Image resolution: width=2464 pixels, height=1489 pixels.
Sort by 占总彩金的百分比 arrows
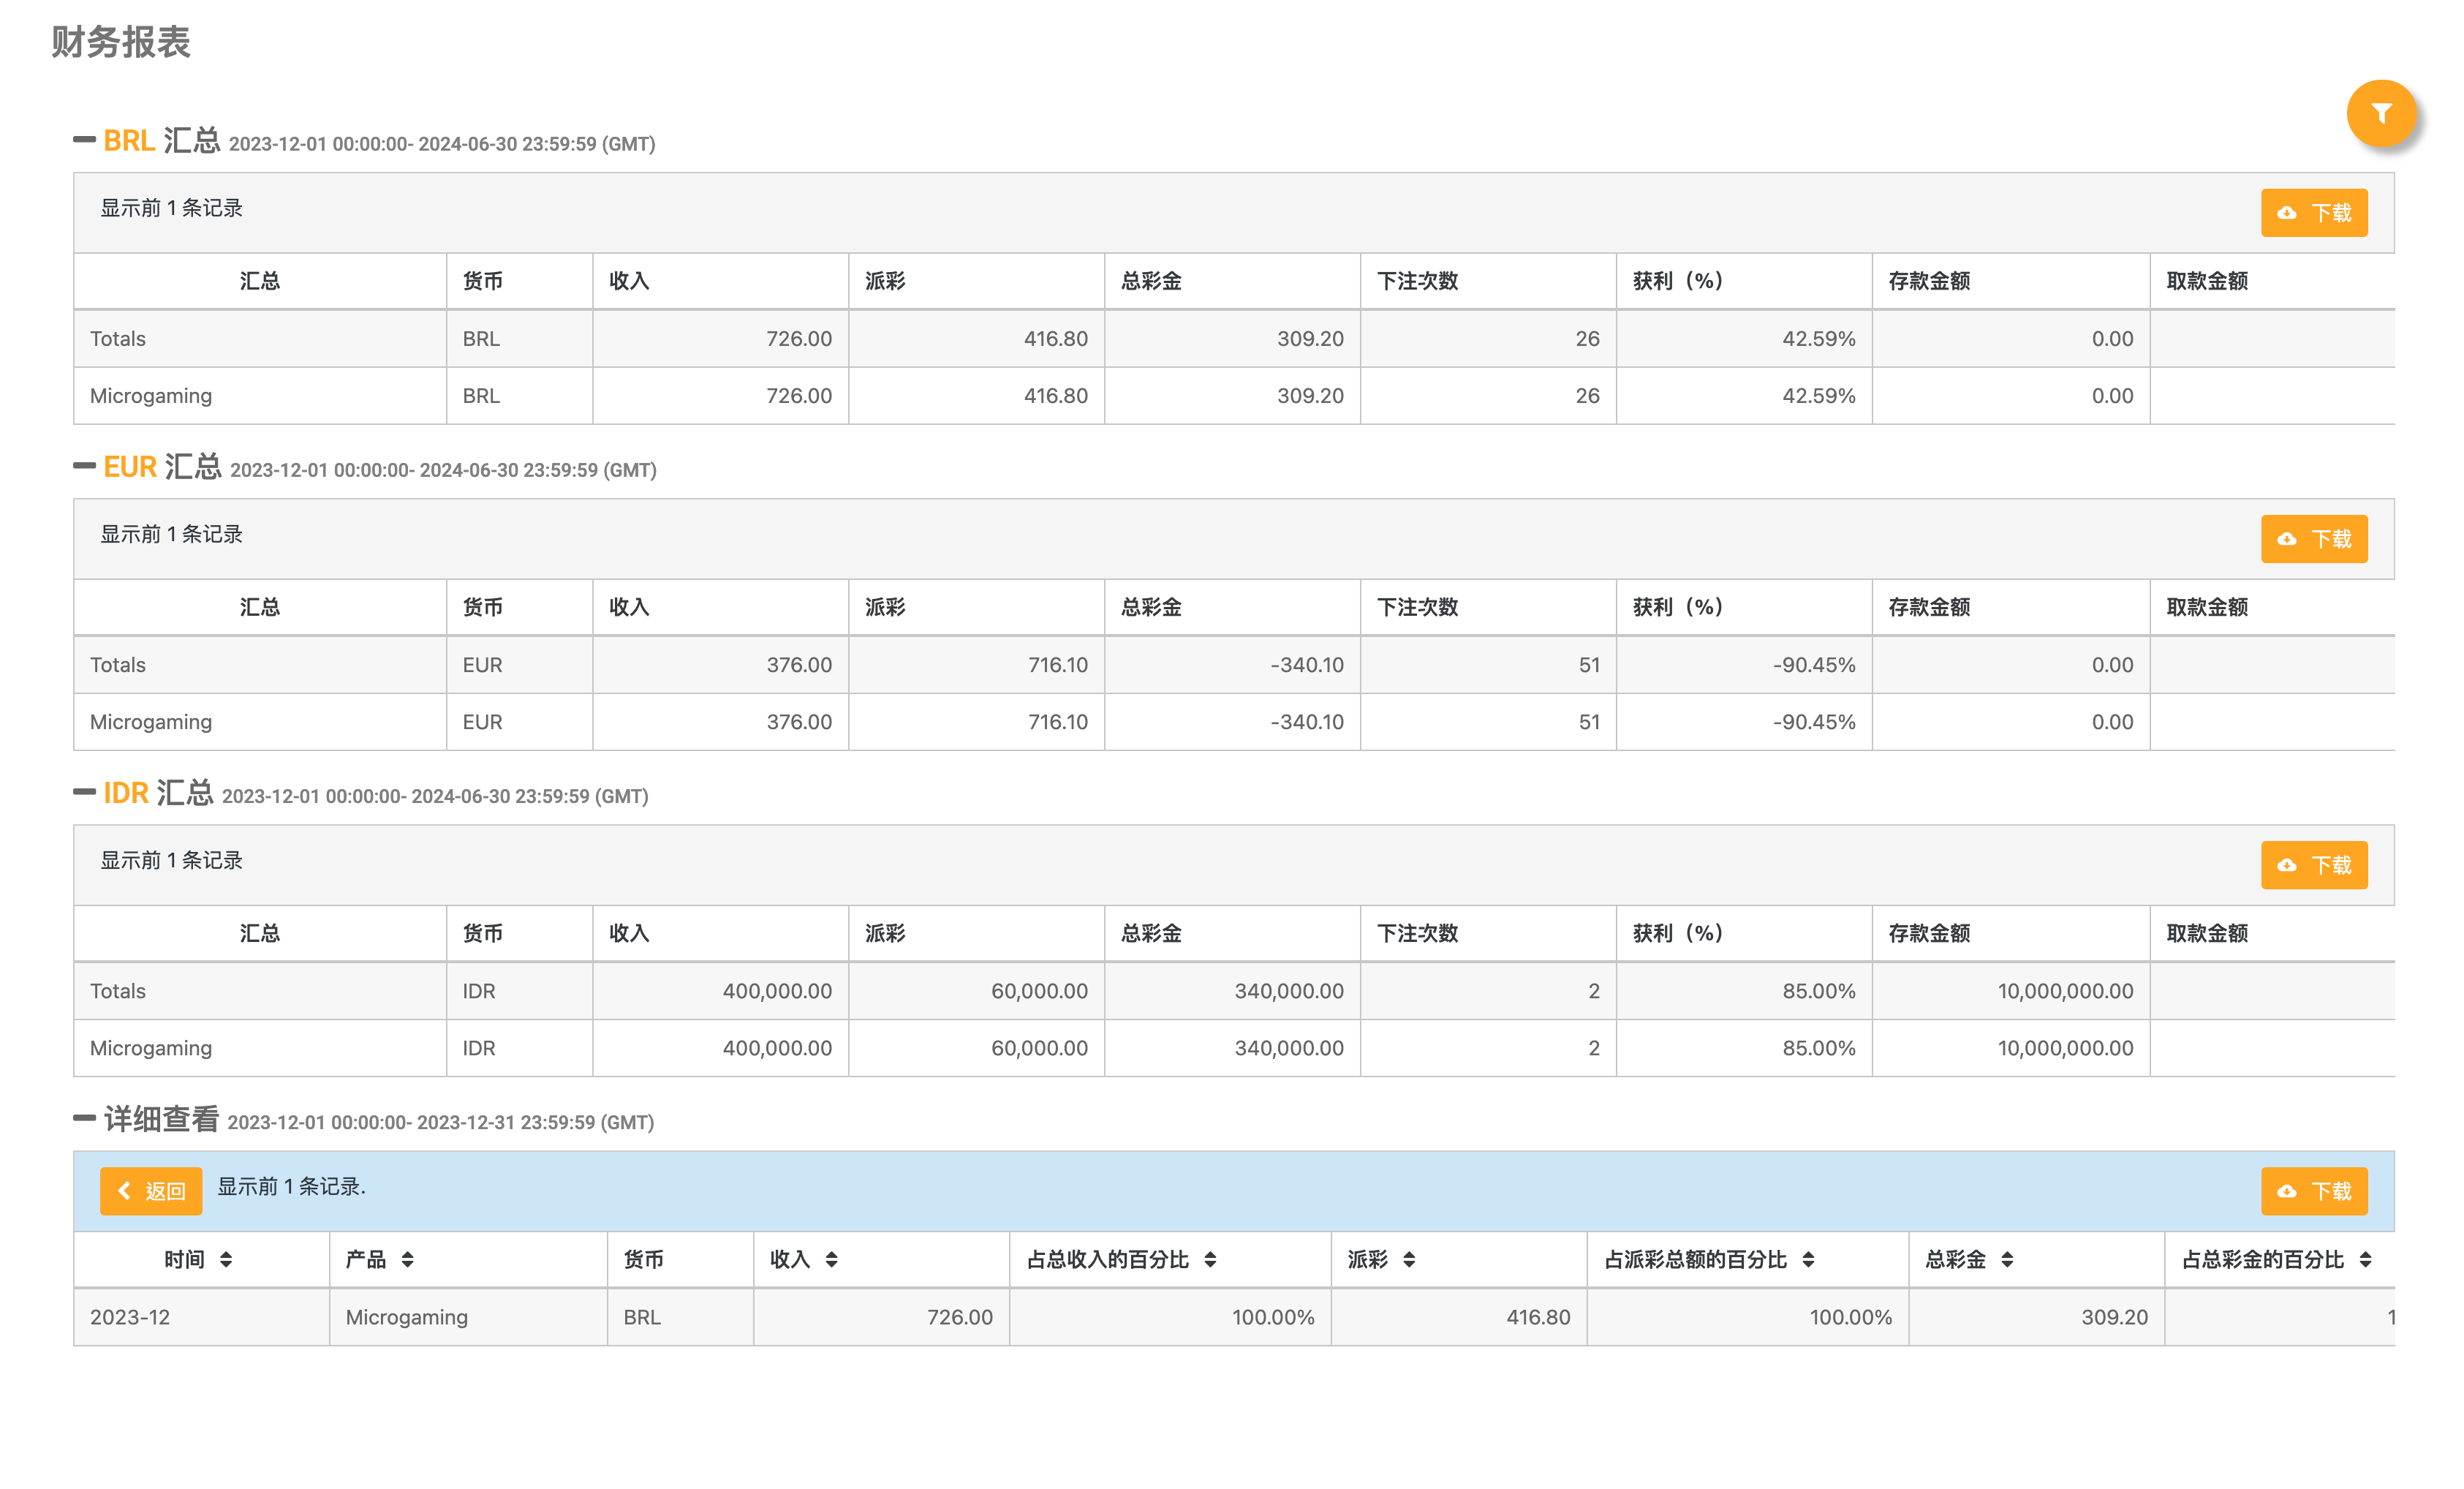[2365, 1260]
